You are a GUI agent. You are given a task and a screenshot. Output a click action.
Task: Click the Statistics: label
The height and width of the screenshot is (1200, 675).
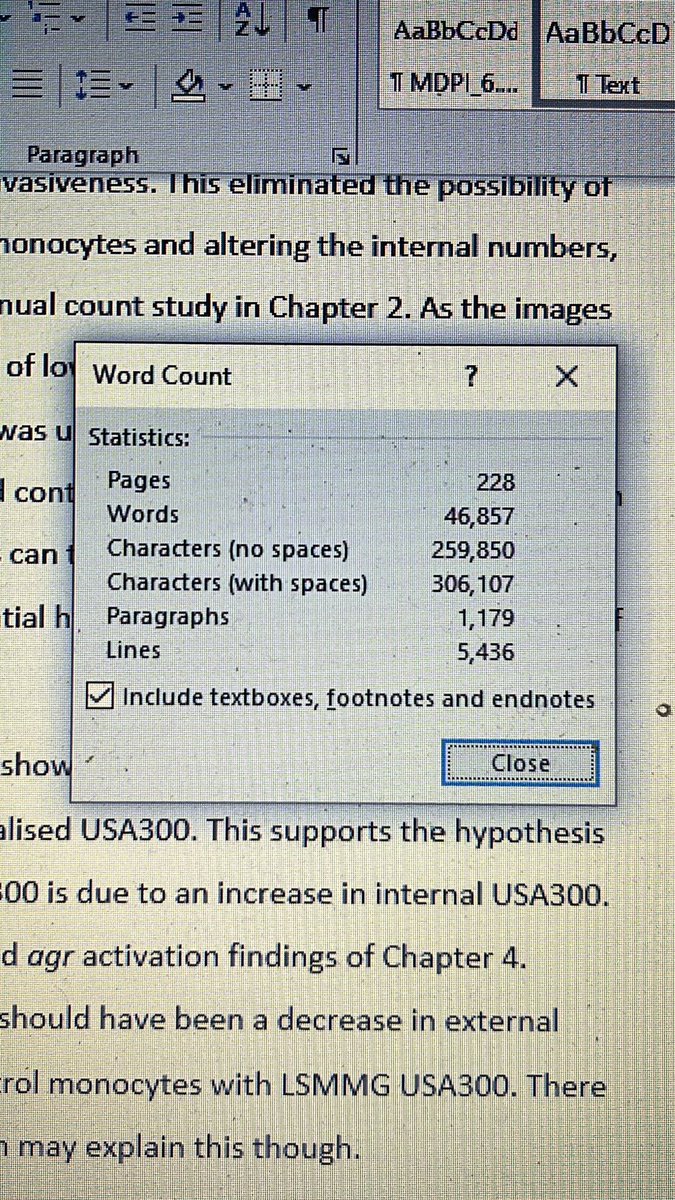(x=140, y=438)
